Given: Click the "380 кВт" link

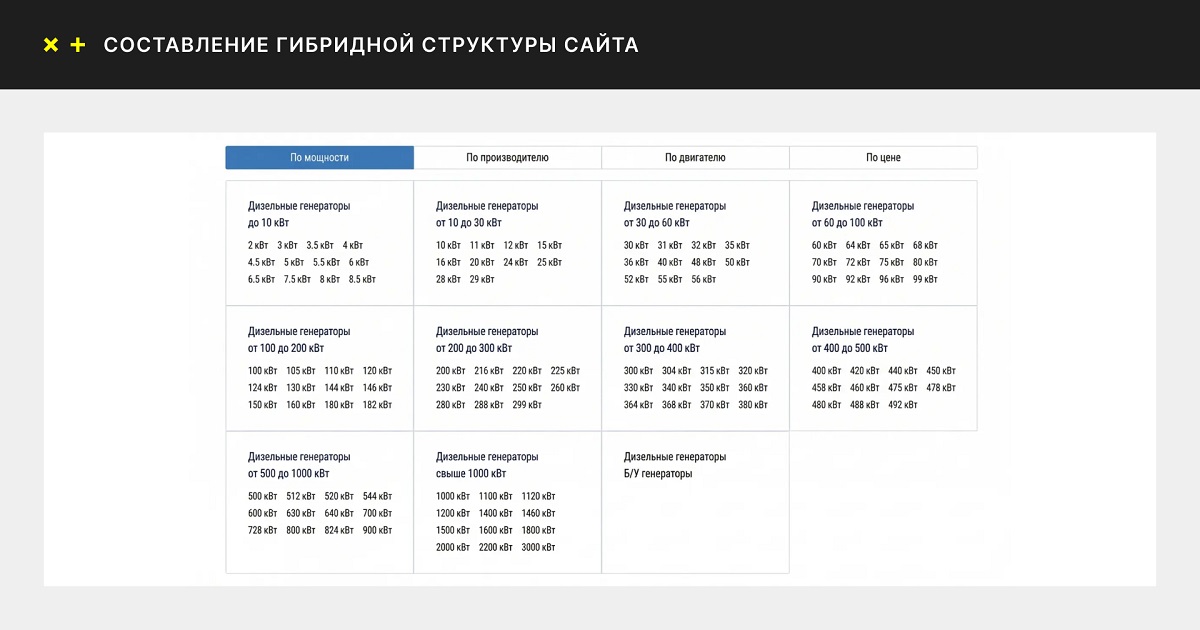Looking at the screenshot, I should click(753, 405).
